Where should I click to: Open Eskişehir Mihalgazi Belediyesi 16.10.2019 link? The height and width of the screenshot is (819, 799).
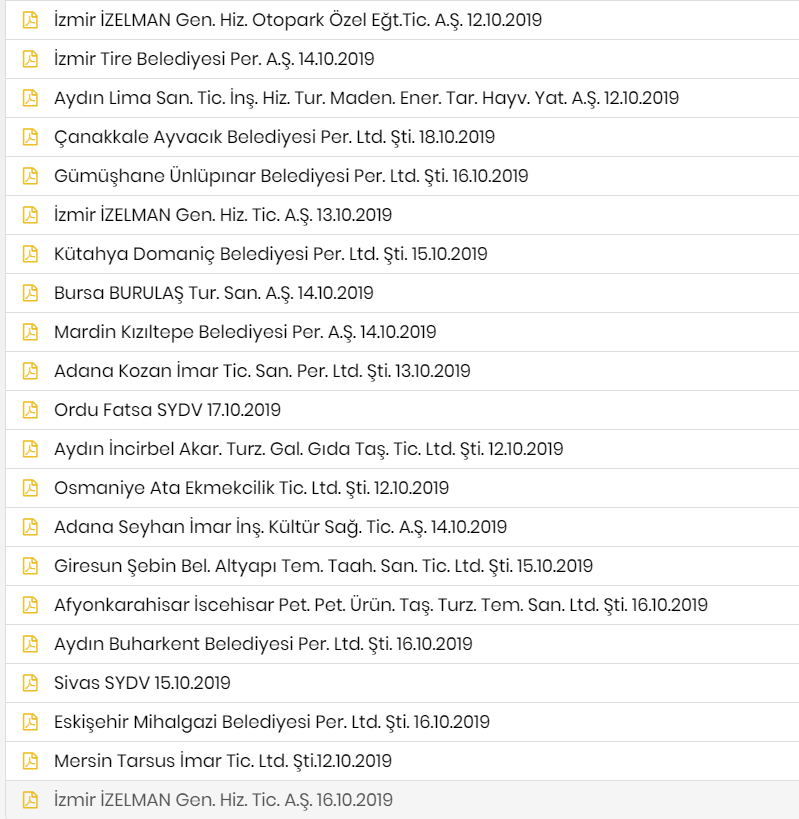coord(272,722)
